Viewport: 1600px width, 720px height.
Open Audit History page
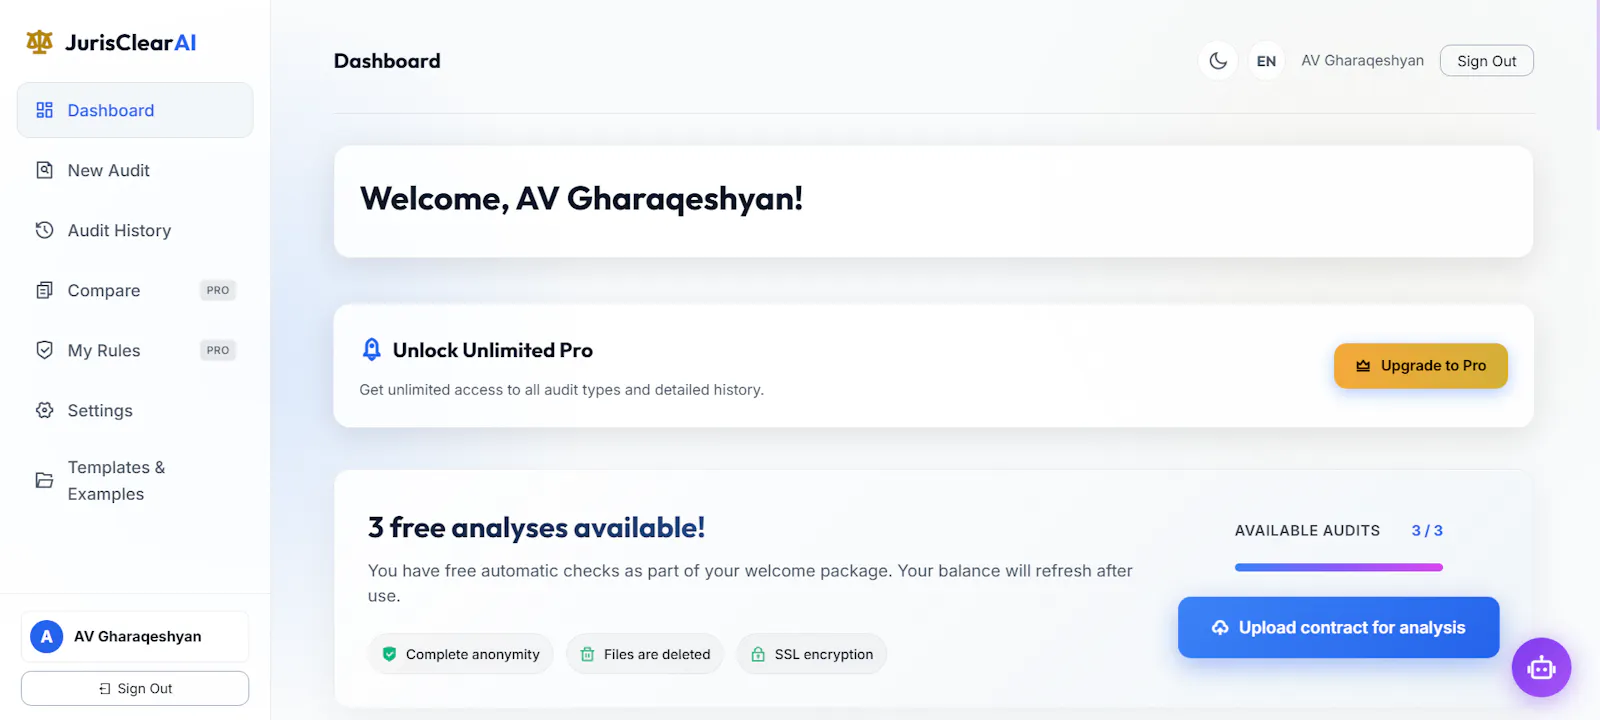[x=135, y=230]
